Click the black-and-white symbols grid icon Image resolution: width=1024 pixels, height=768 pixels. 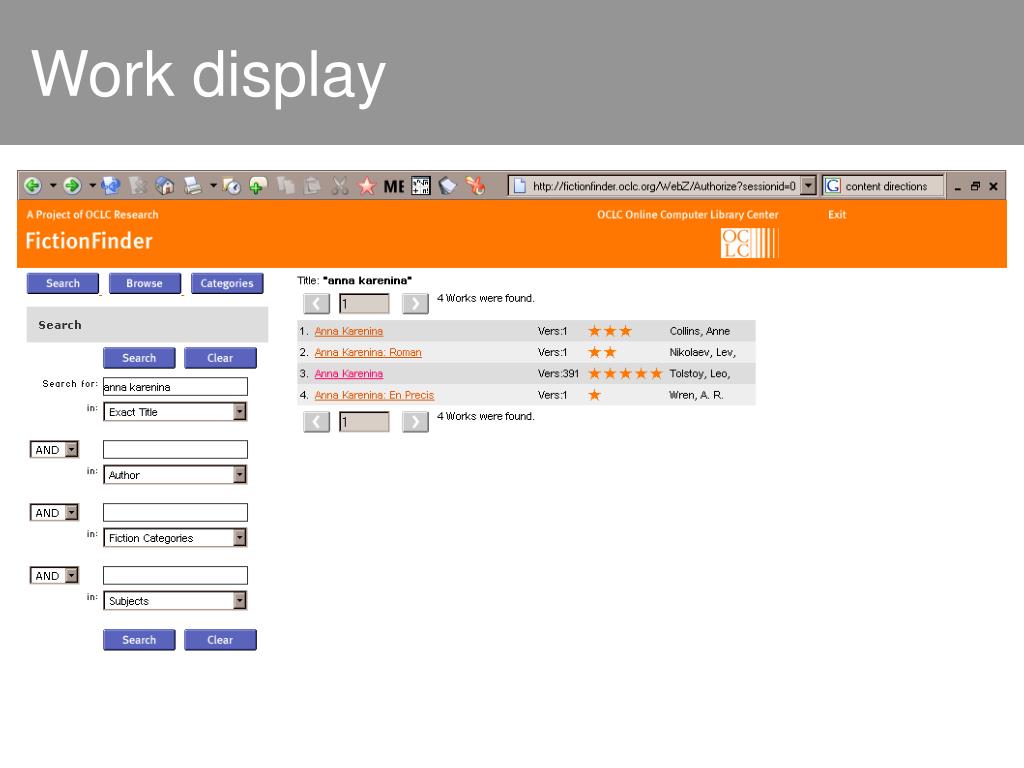pyautogui.click(x=421, y=186)
